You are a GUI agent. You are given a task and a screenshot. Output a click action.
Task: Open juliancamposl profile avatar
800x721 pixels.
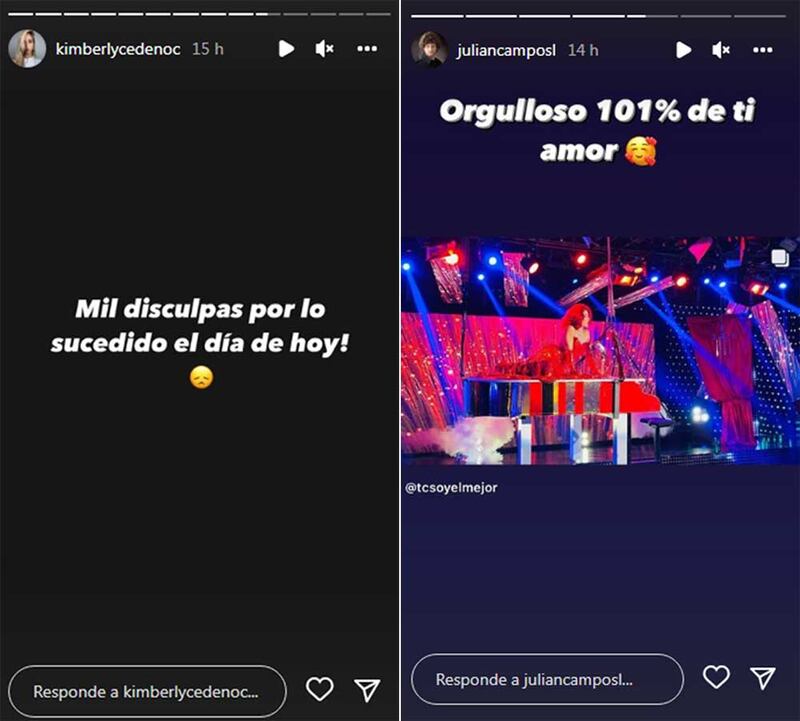pos(430,49)
